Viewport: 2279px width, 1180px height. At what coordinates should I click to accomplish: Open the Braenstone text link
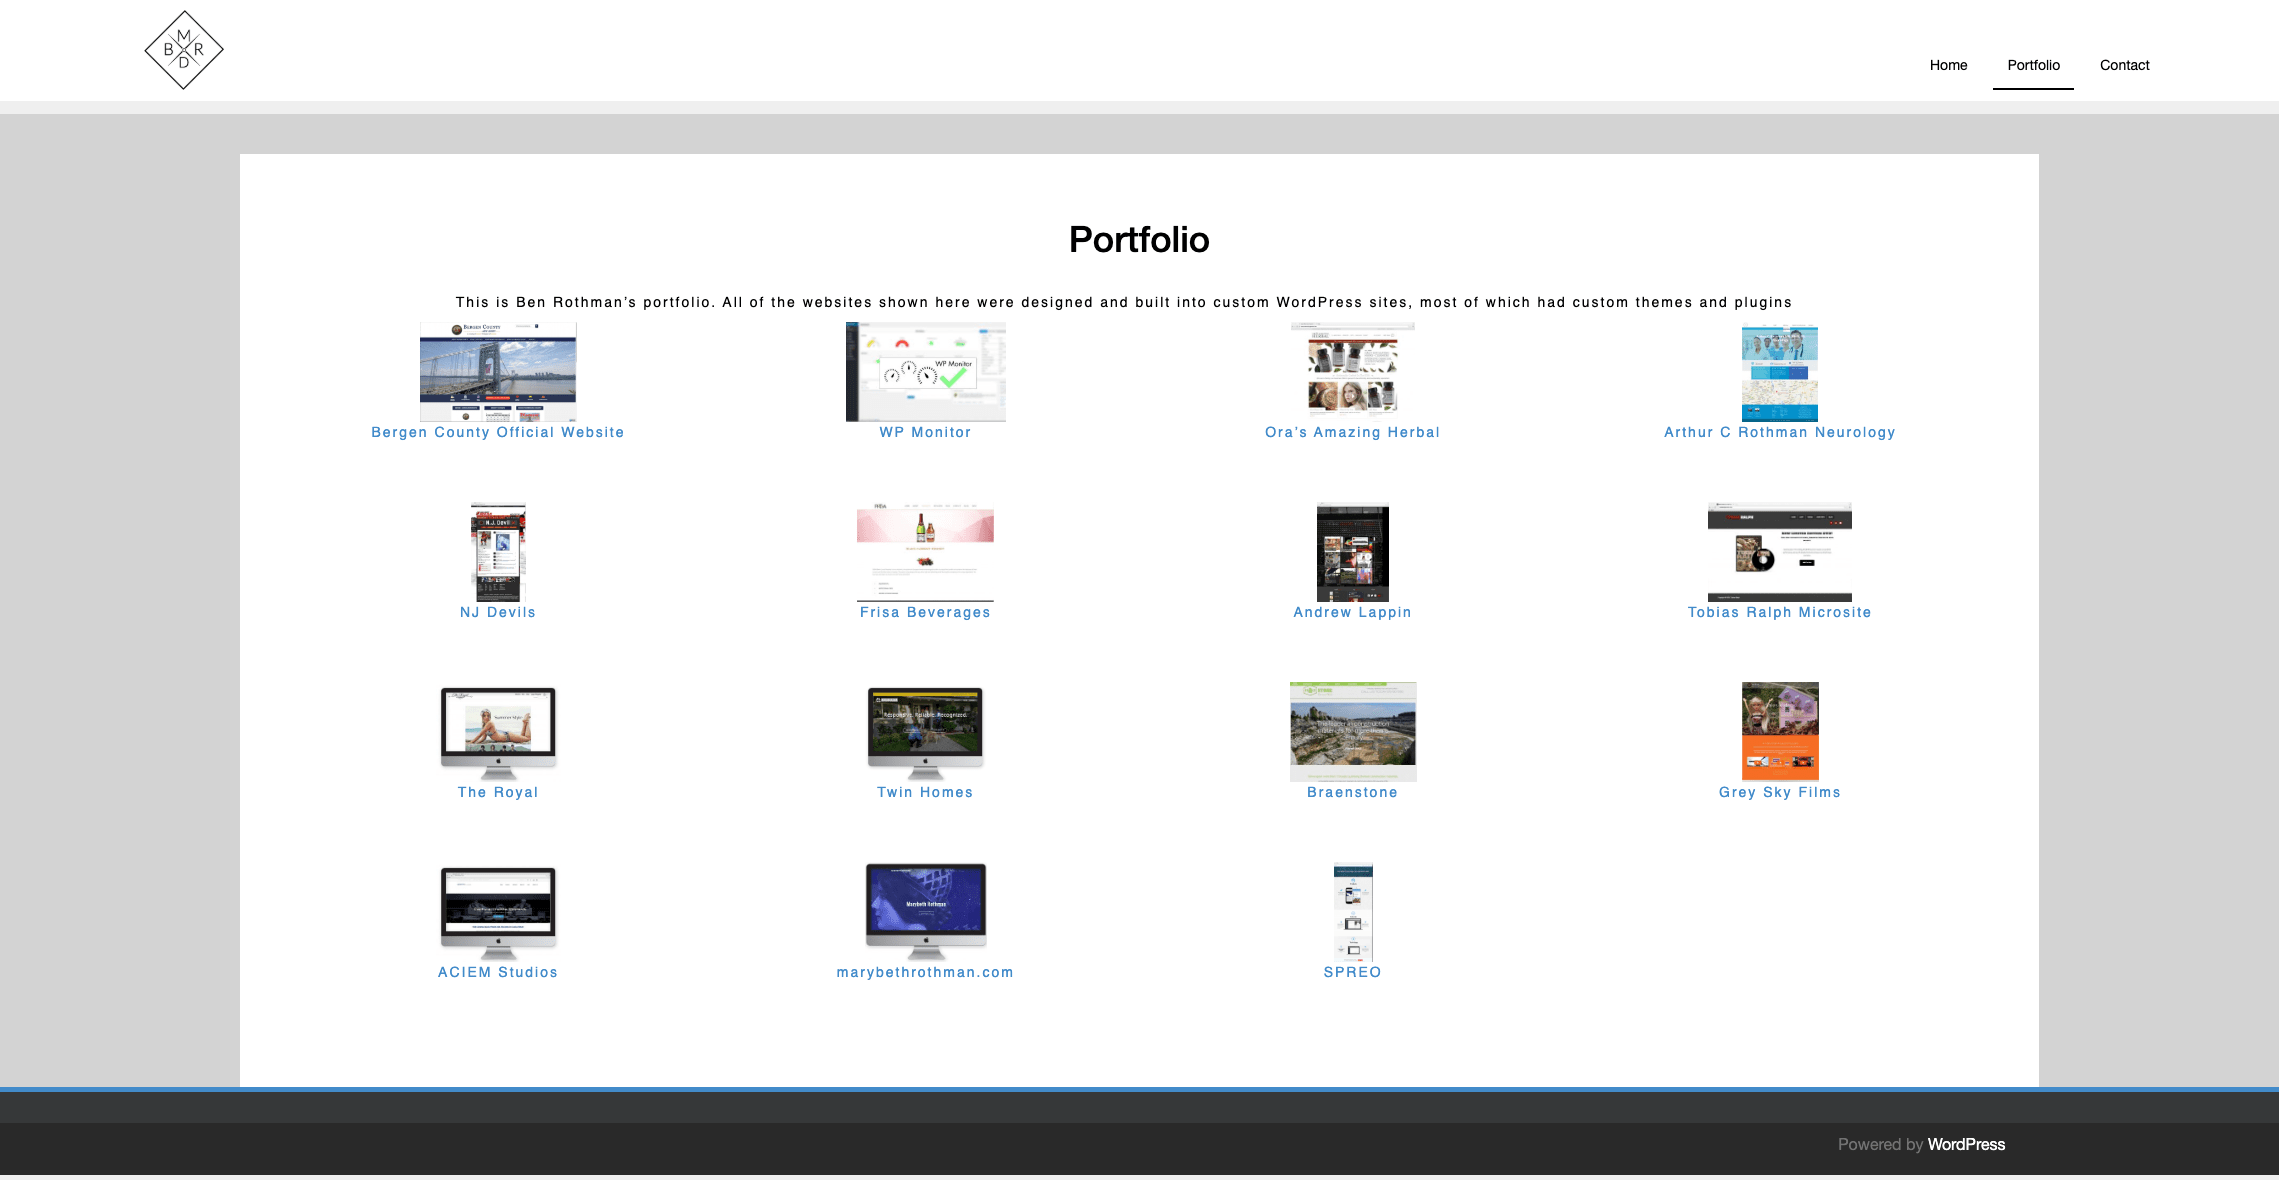[1352, 792]
